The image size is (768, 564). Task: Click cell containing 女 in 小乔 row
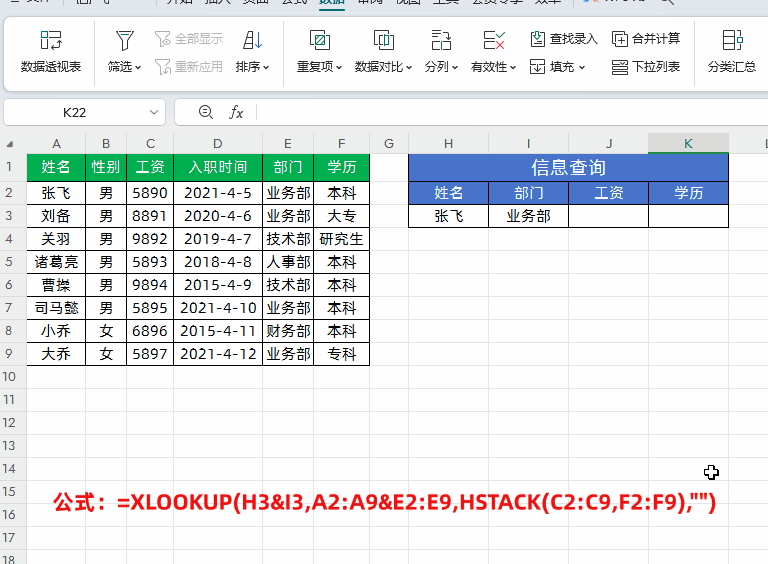106,331
